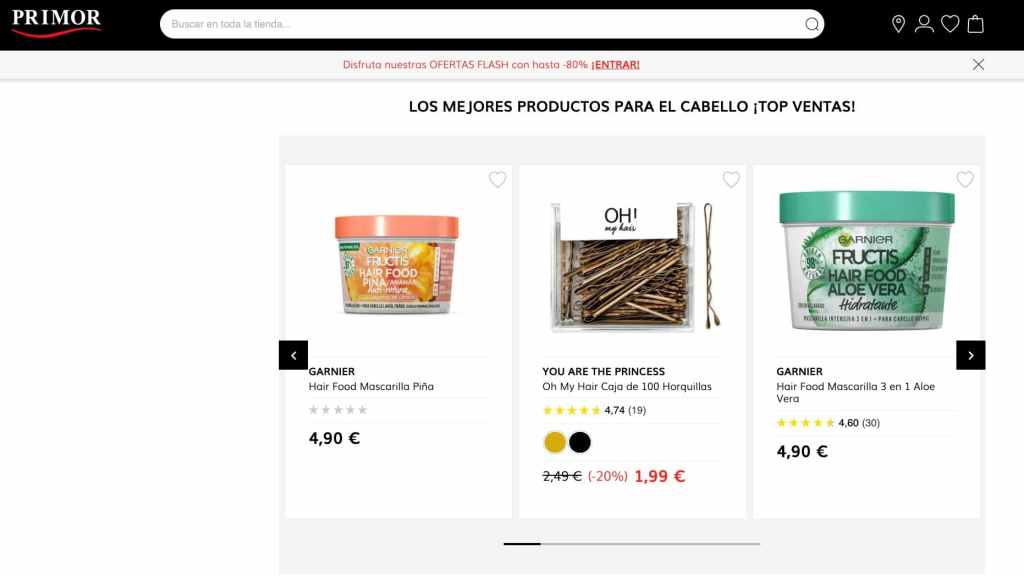This screenshot has width=1024, height=576.
Task: Select the black color swatch
Action: click(x=579, y=442)
